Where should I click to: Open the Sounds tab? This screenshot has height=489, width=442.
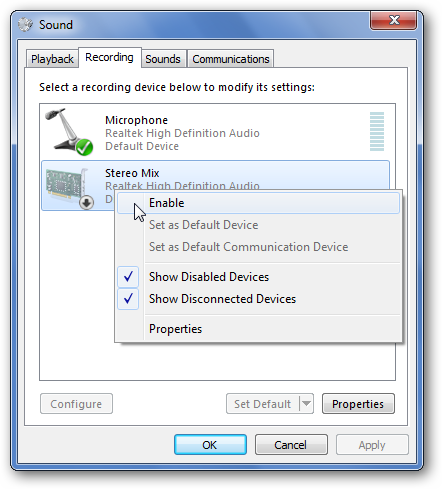point(163,59)
